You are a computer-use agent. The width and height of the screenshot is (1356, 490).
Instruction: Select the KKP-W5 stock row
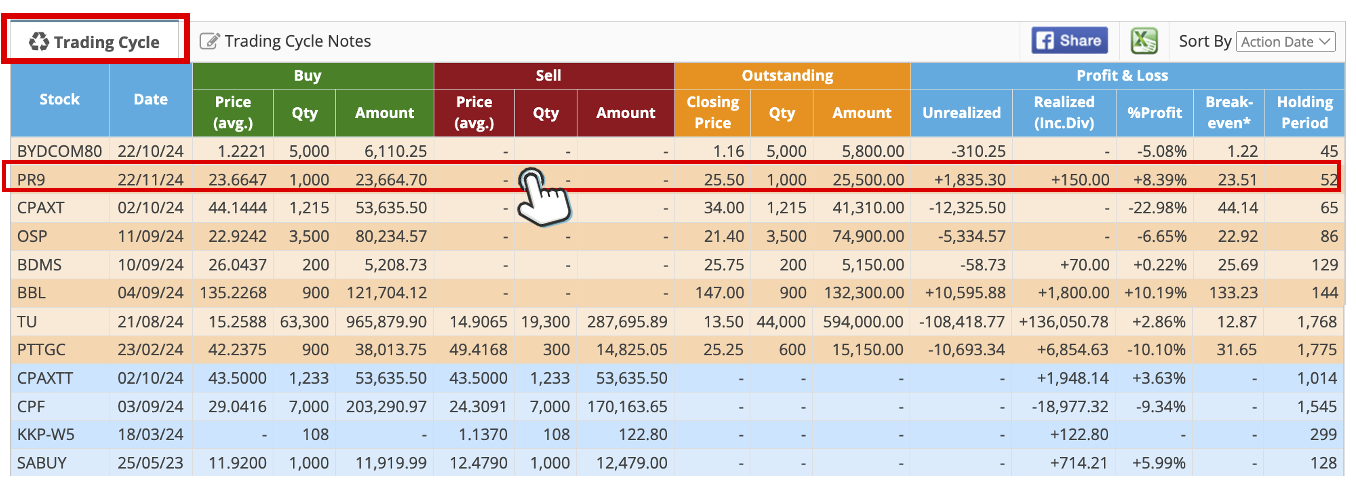click(678, 436)
